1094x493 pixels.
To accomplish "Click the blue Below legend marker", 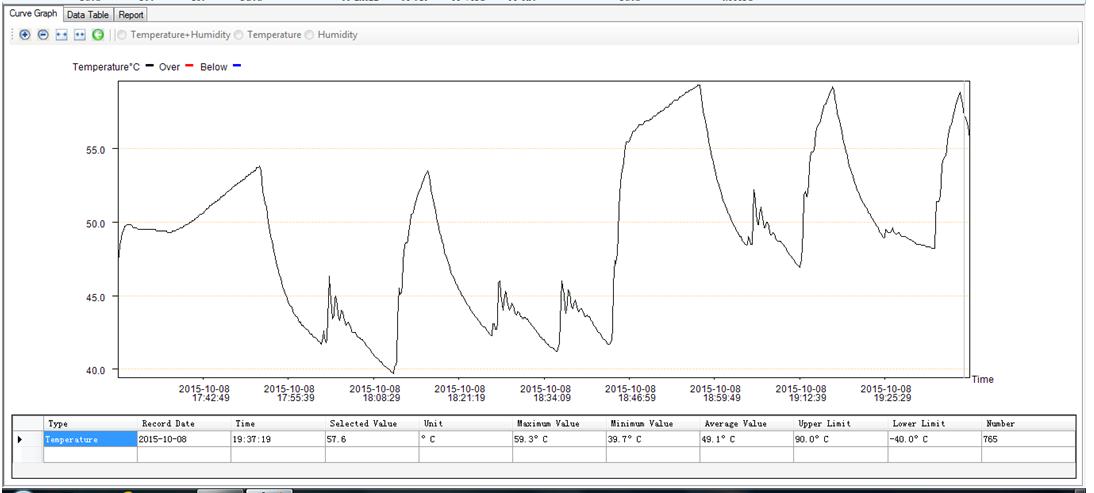I will (237, 67).
